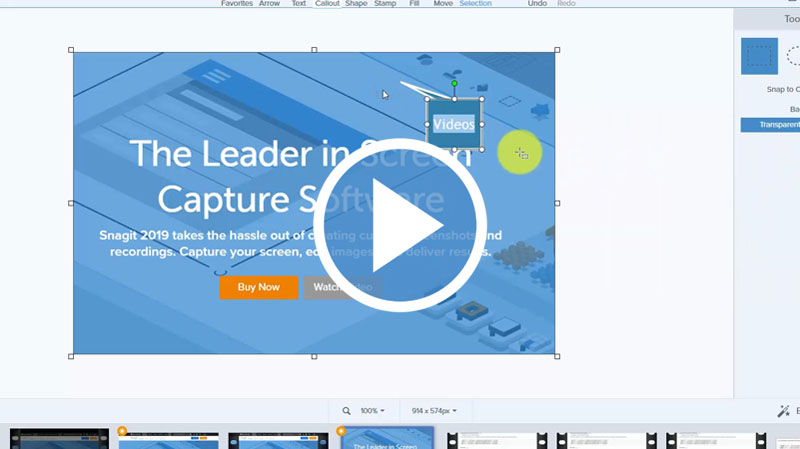Pick the Shape tool

tap(356, 4)
